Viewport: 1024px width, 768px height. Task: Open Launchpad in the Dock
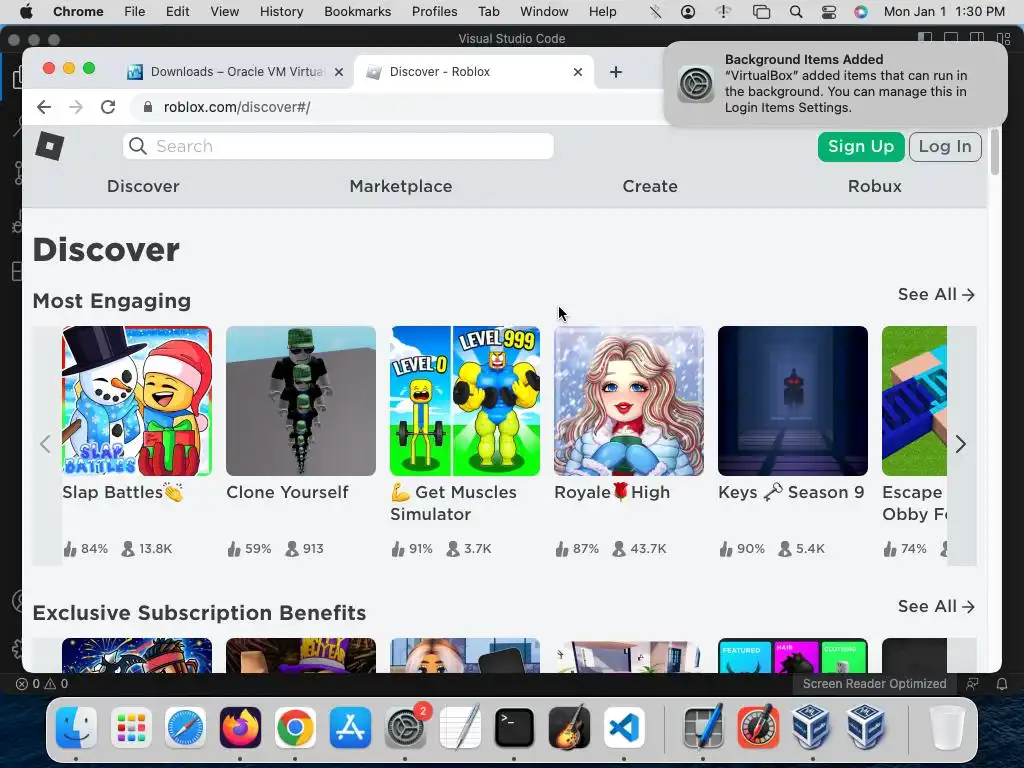click(x=131, y=728)
